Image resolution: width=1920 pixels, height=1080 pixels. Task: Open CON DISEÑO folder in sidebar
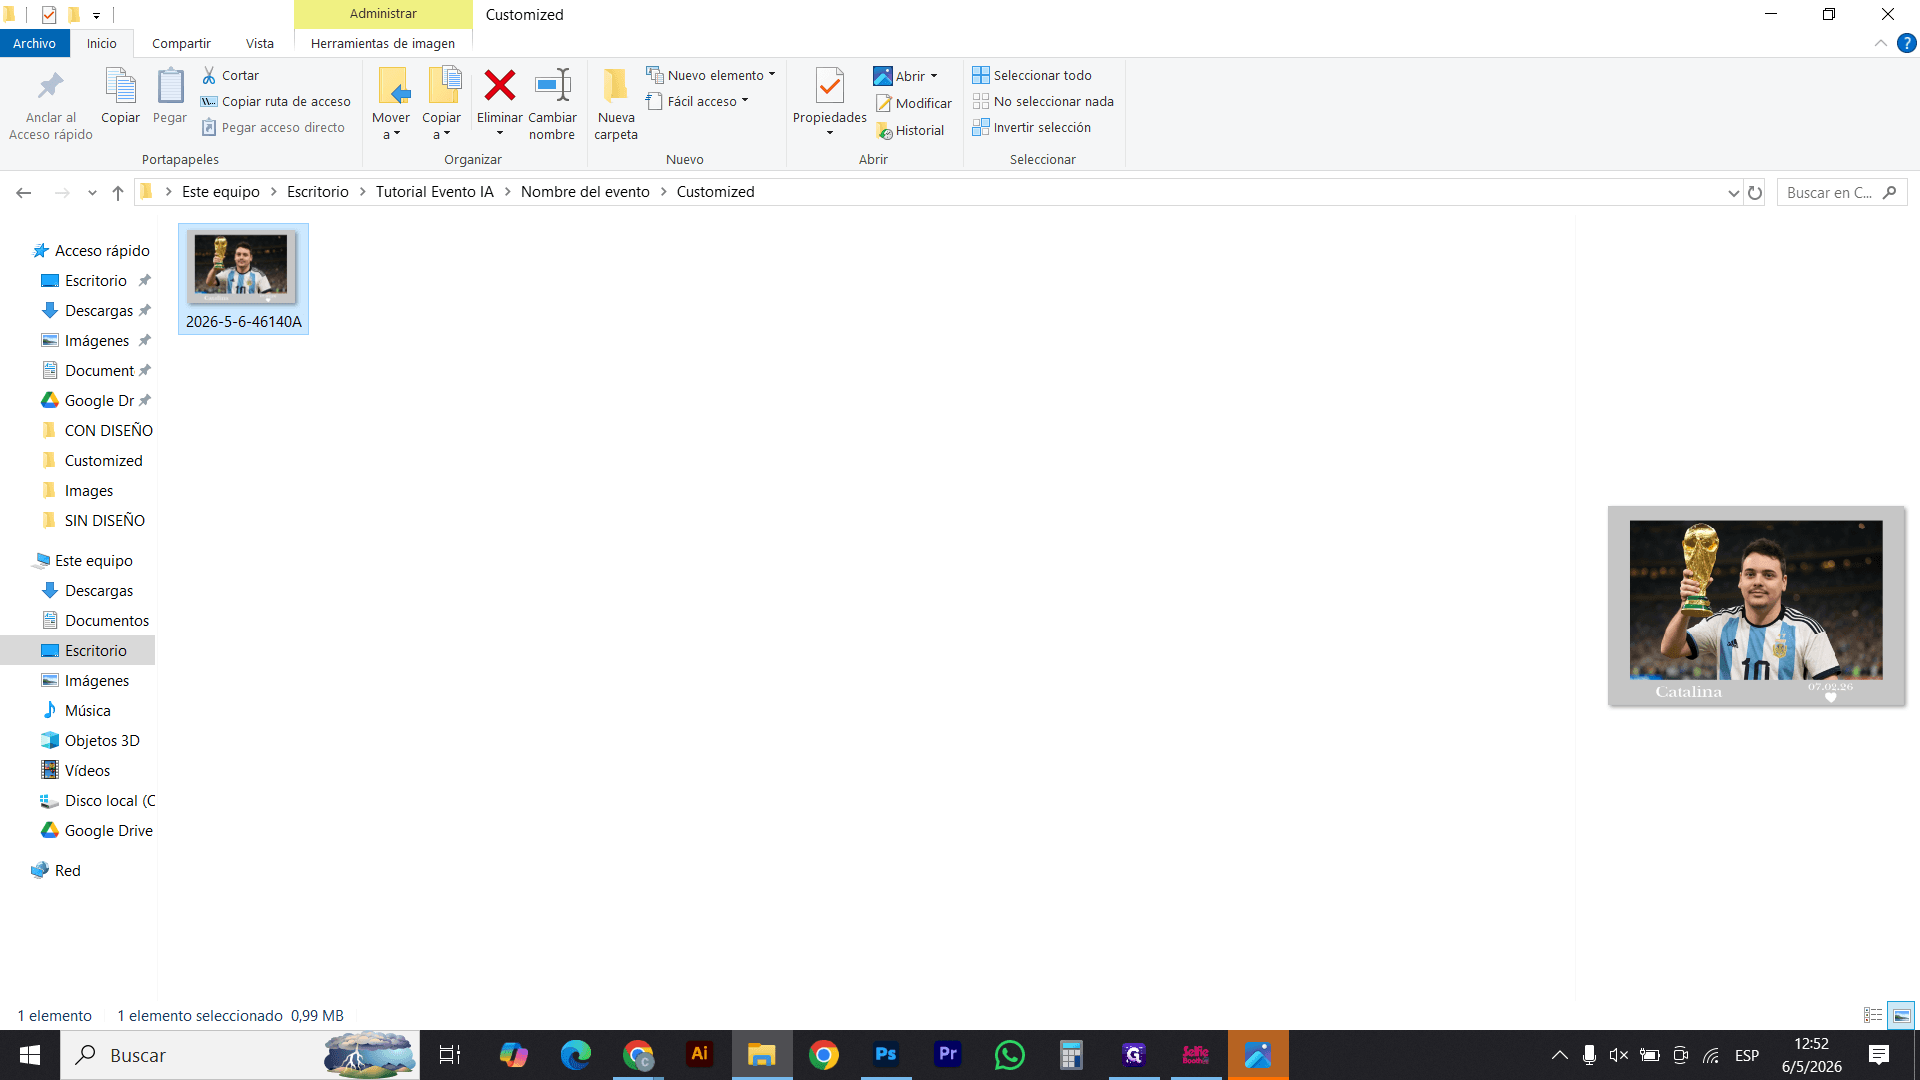(x=97, y=430)
